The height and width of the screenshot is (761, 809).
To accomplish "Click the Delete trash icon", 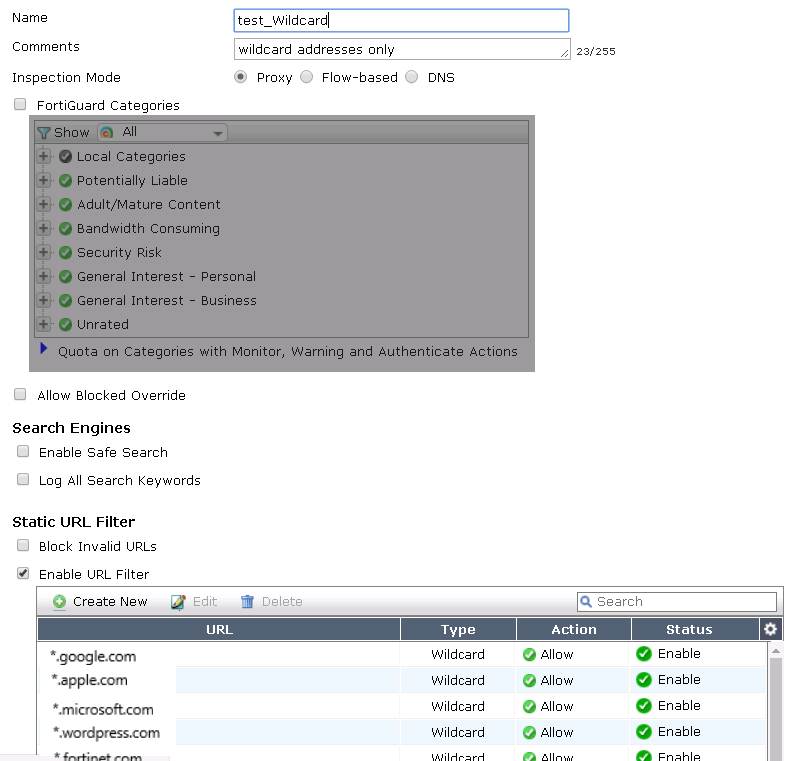I will (x=247, y=602).
